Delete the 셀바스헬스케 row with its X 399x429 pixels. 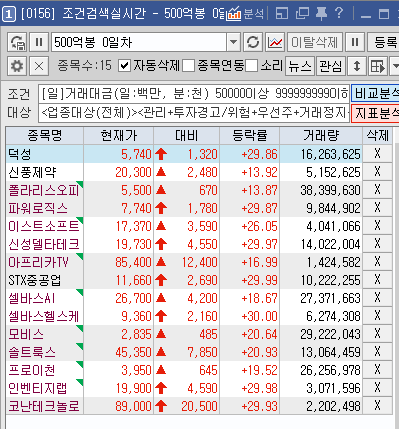point(377,316)
